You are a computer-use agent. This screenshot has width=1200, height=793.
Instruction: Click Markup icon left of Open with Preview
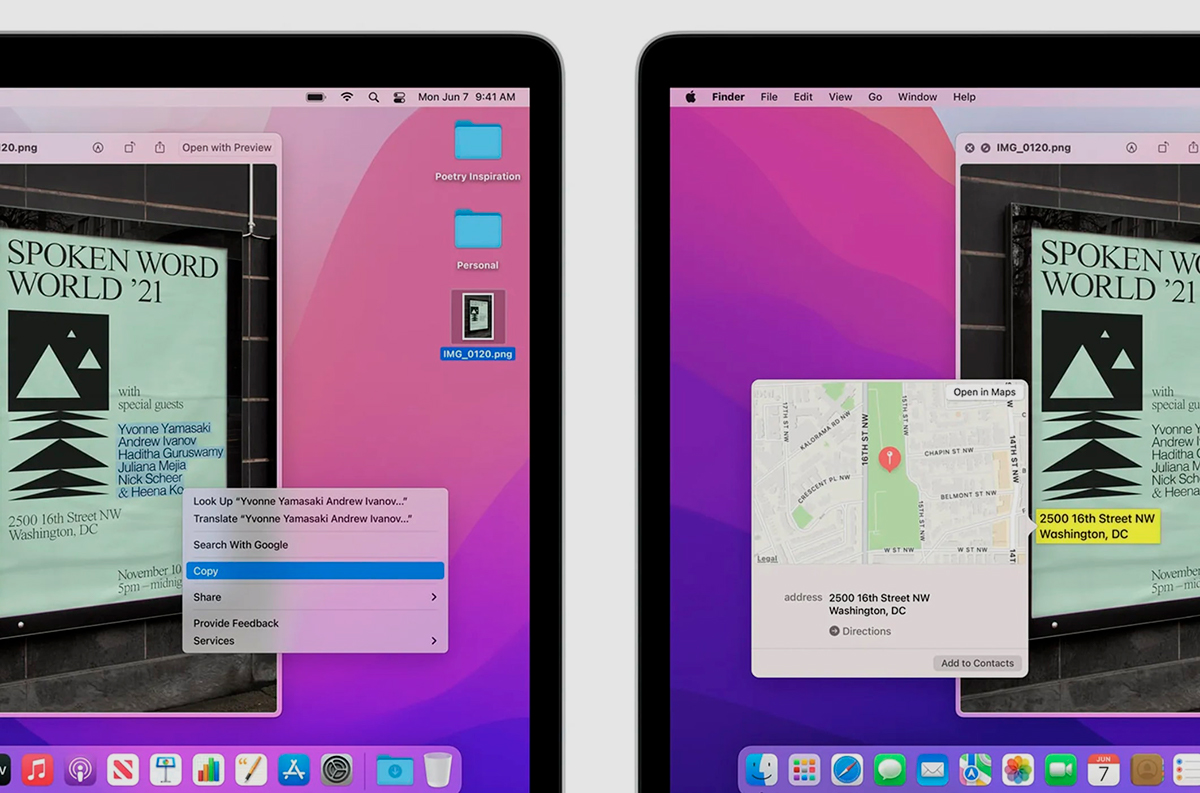[x=98, y=147]
